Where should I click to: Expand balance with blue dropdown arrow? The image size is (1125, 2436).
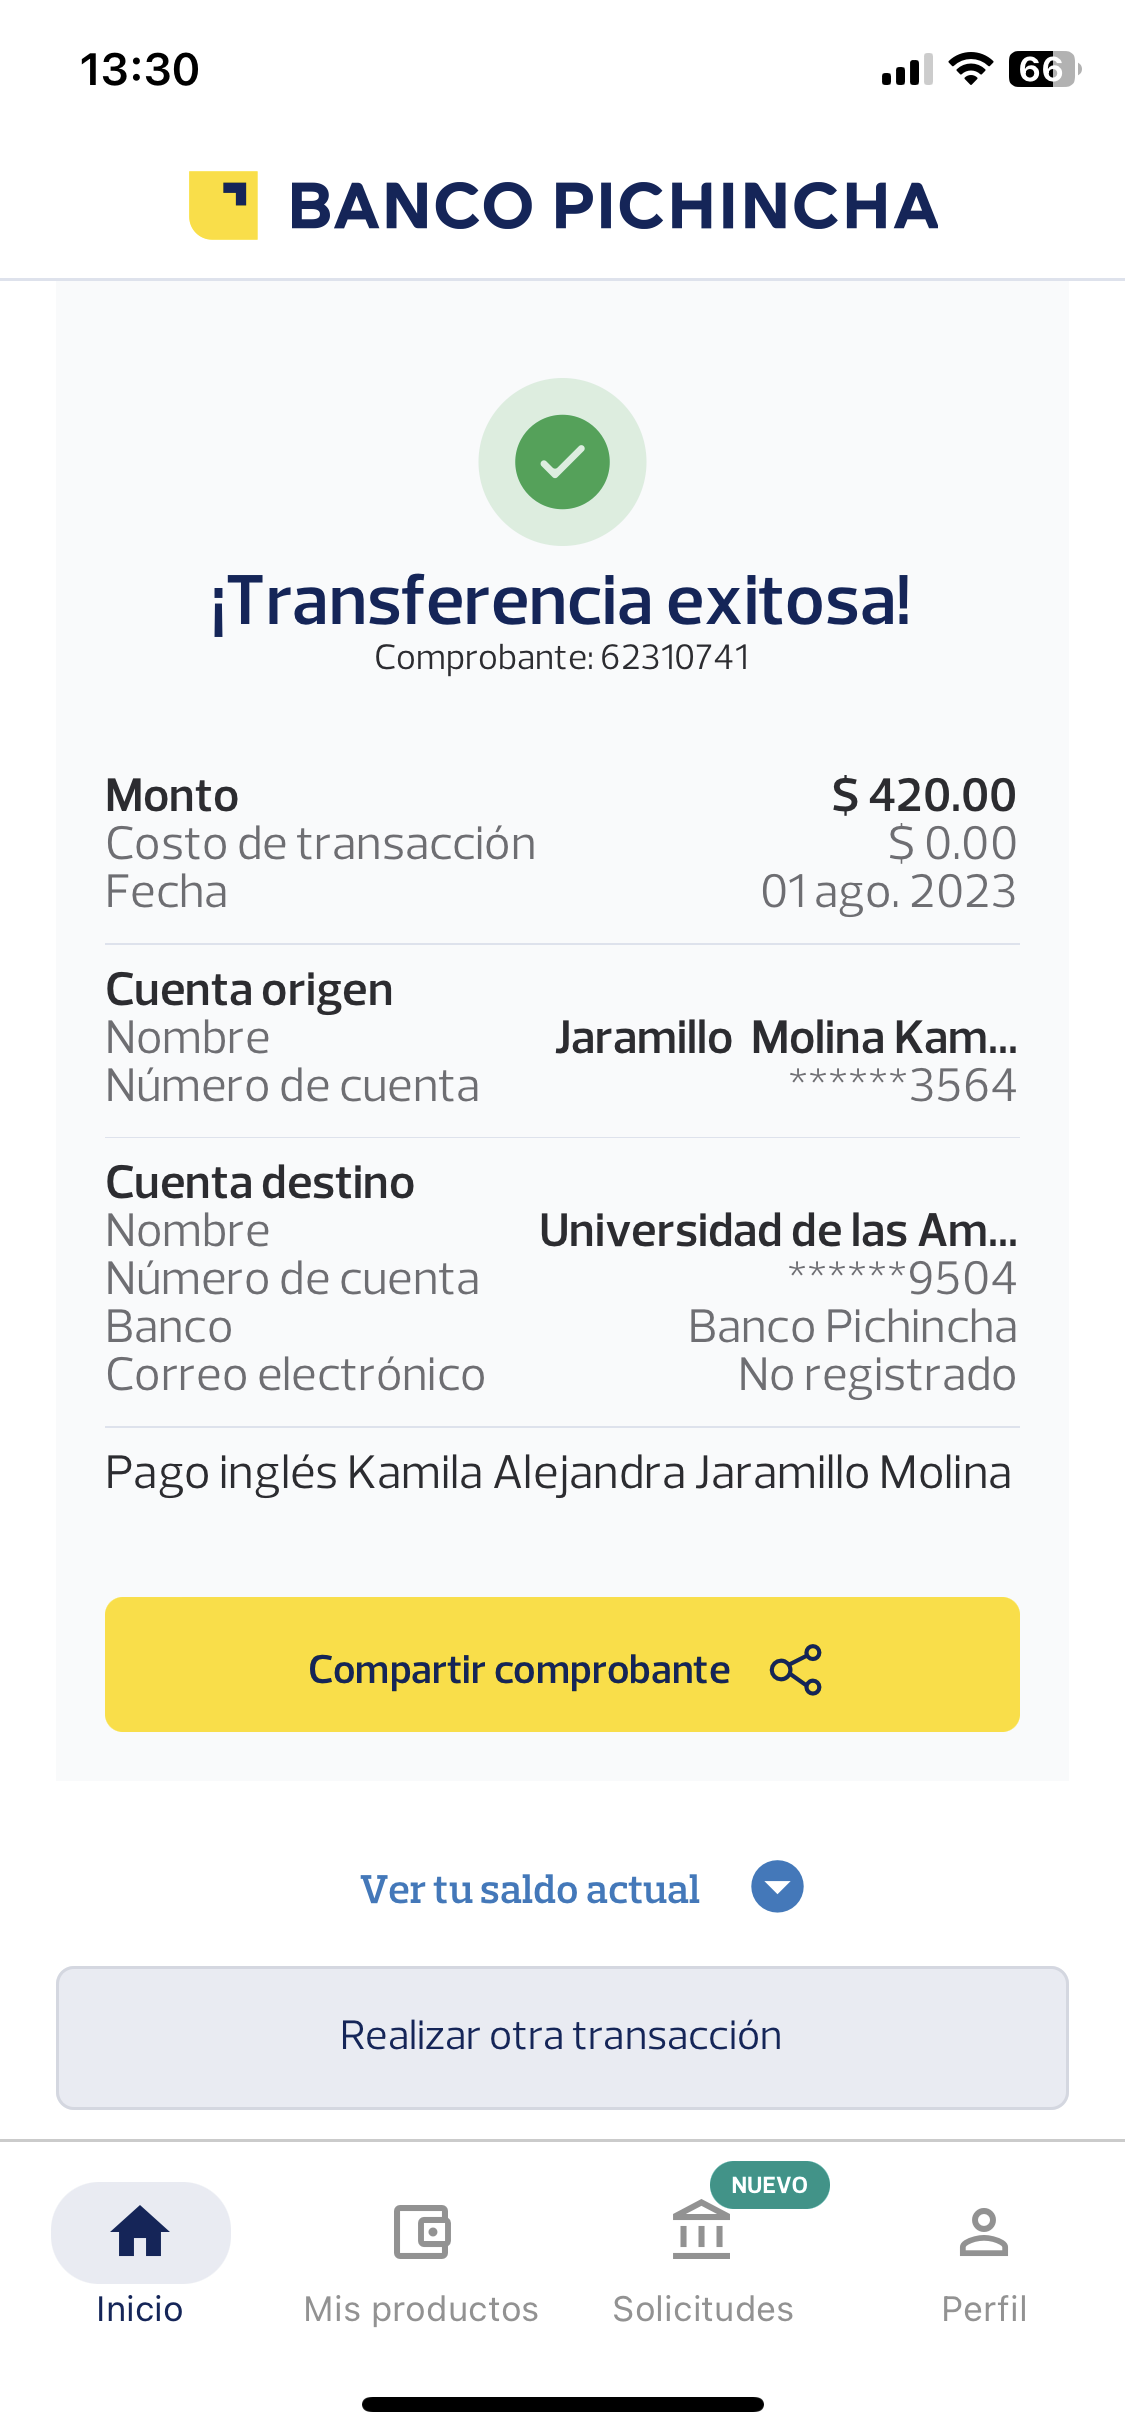[x=777, y=1887]
